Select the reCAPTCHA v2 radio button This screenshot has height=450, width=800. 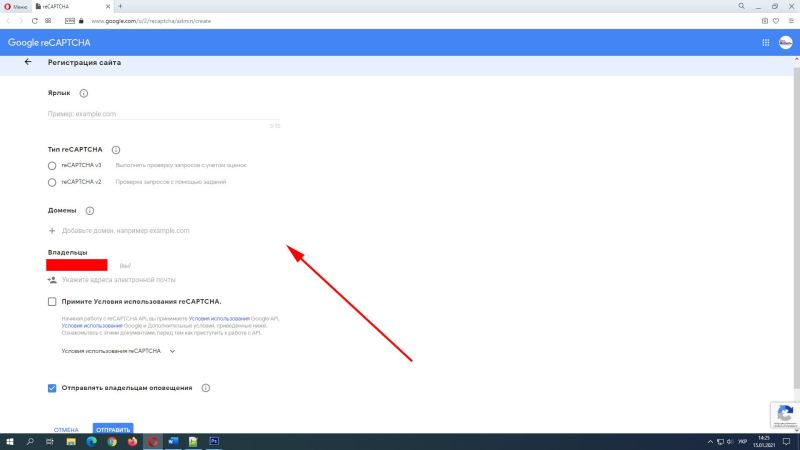point(52,183)
